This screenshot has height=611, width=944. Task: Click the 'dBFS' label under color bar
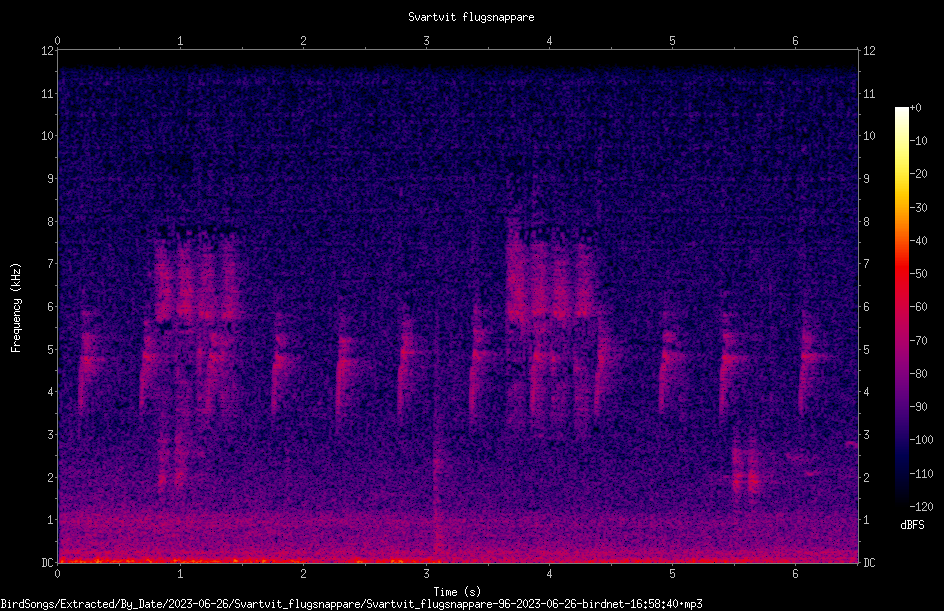[x=912, y=525]
